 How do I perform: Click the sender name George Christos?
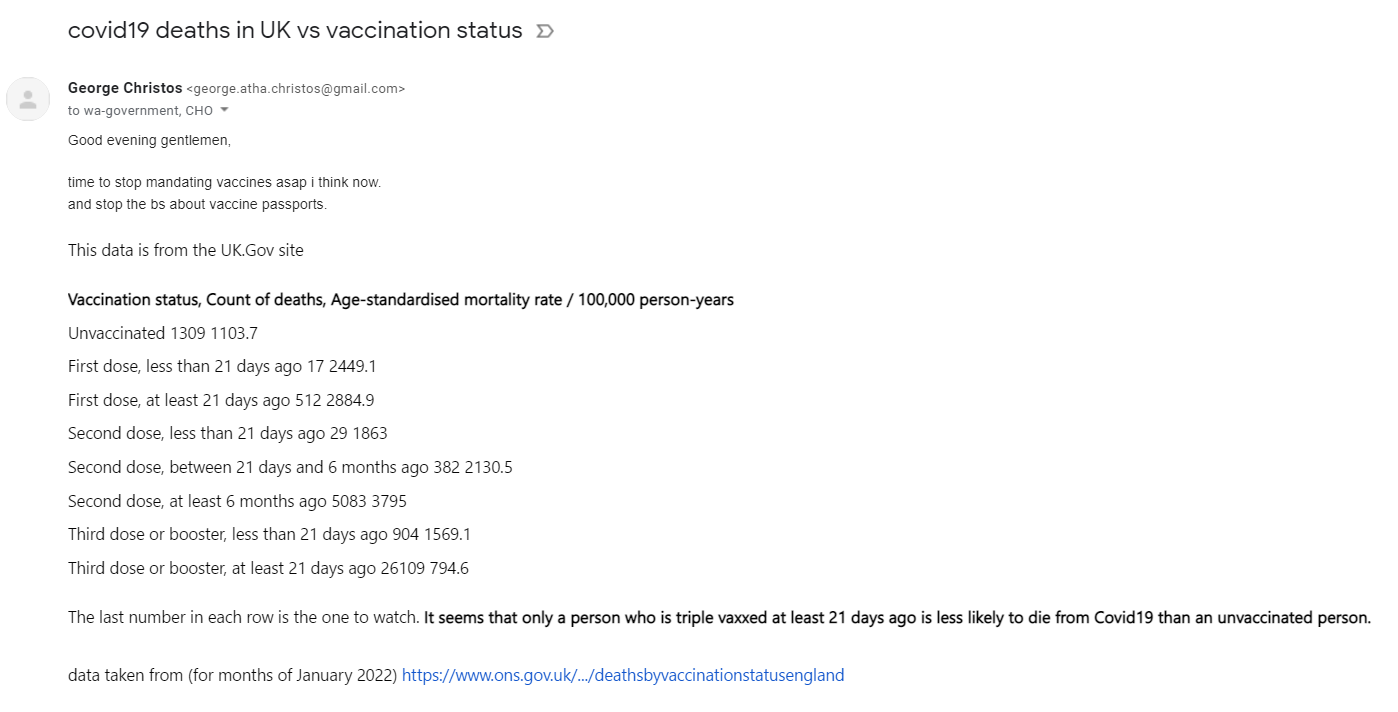[125, 88]
